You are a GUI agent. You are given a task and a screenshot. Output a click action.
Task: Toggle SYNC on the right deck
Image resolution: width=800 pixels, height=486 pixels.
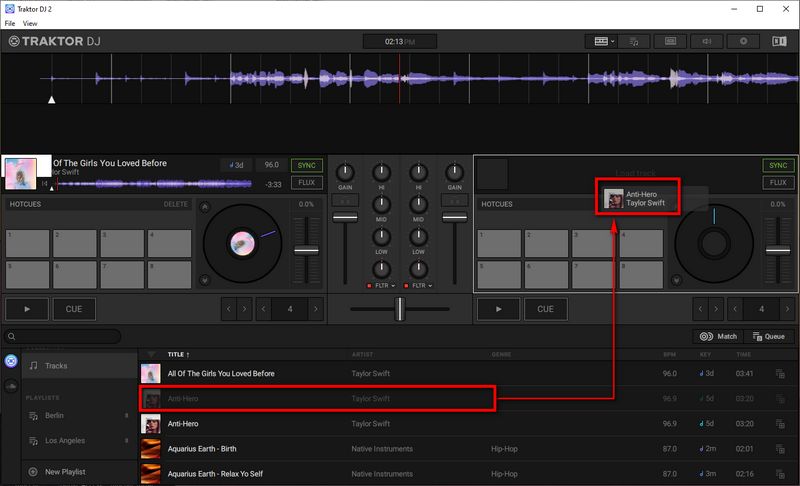[778, 165]
